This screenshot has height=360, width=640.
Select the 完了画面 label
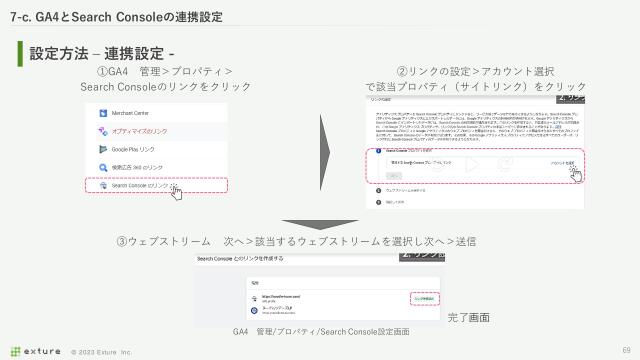click(x=469, y=317)
